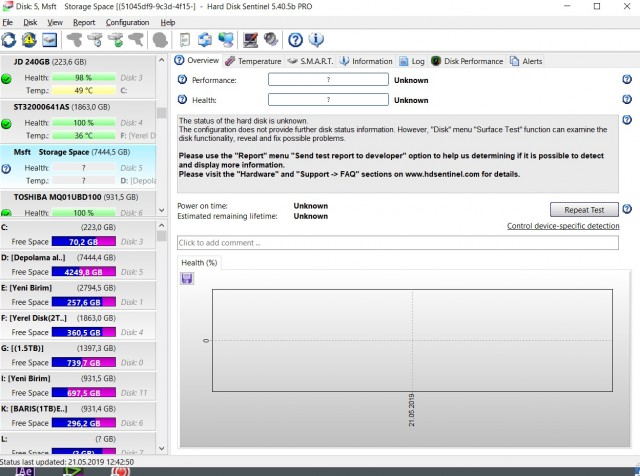Click the disk overview toolbar icon

49,40
